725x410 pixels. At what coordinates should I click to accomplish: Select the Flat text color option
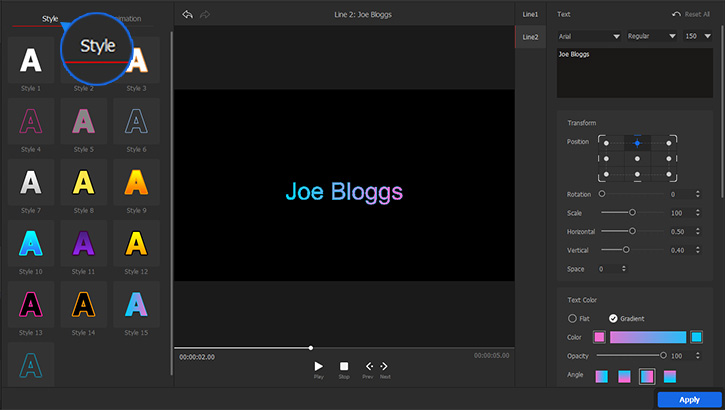coord(573,318)
